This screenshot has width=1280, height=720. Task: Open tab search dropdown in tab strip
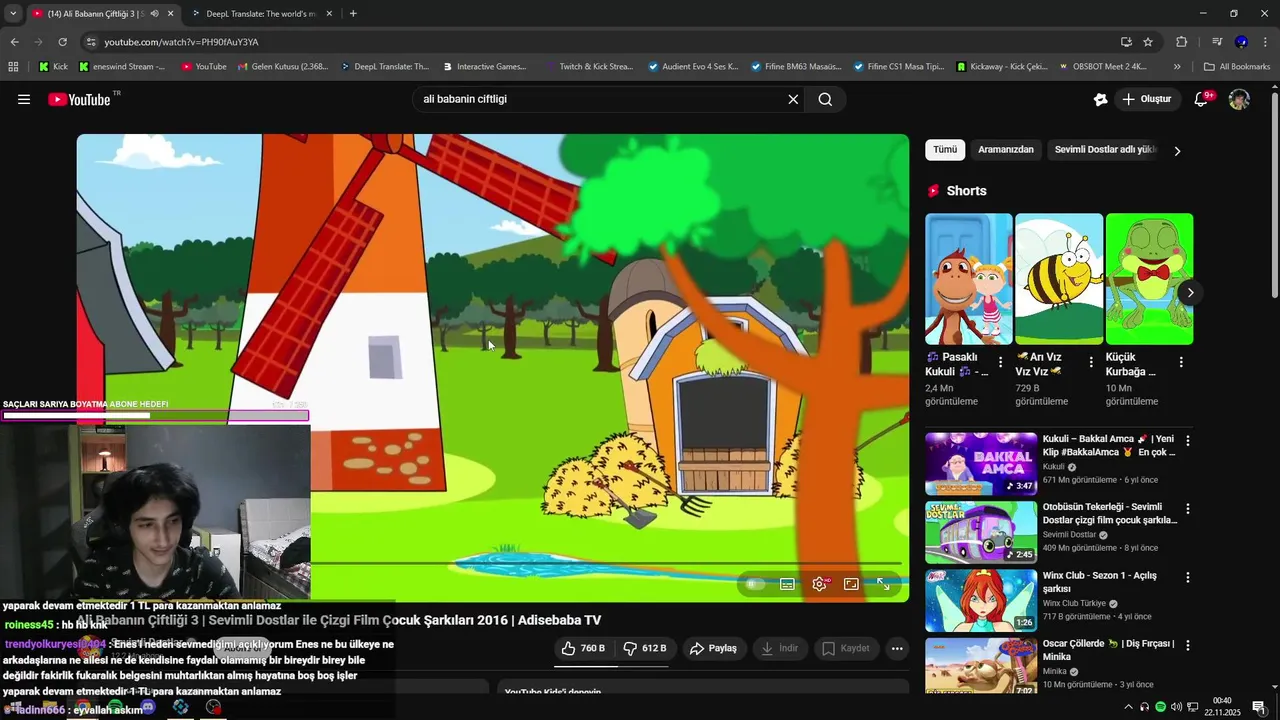pyautogui.click(x=13, y=14)
